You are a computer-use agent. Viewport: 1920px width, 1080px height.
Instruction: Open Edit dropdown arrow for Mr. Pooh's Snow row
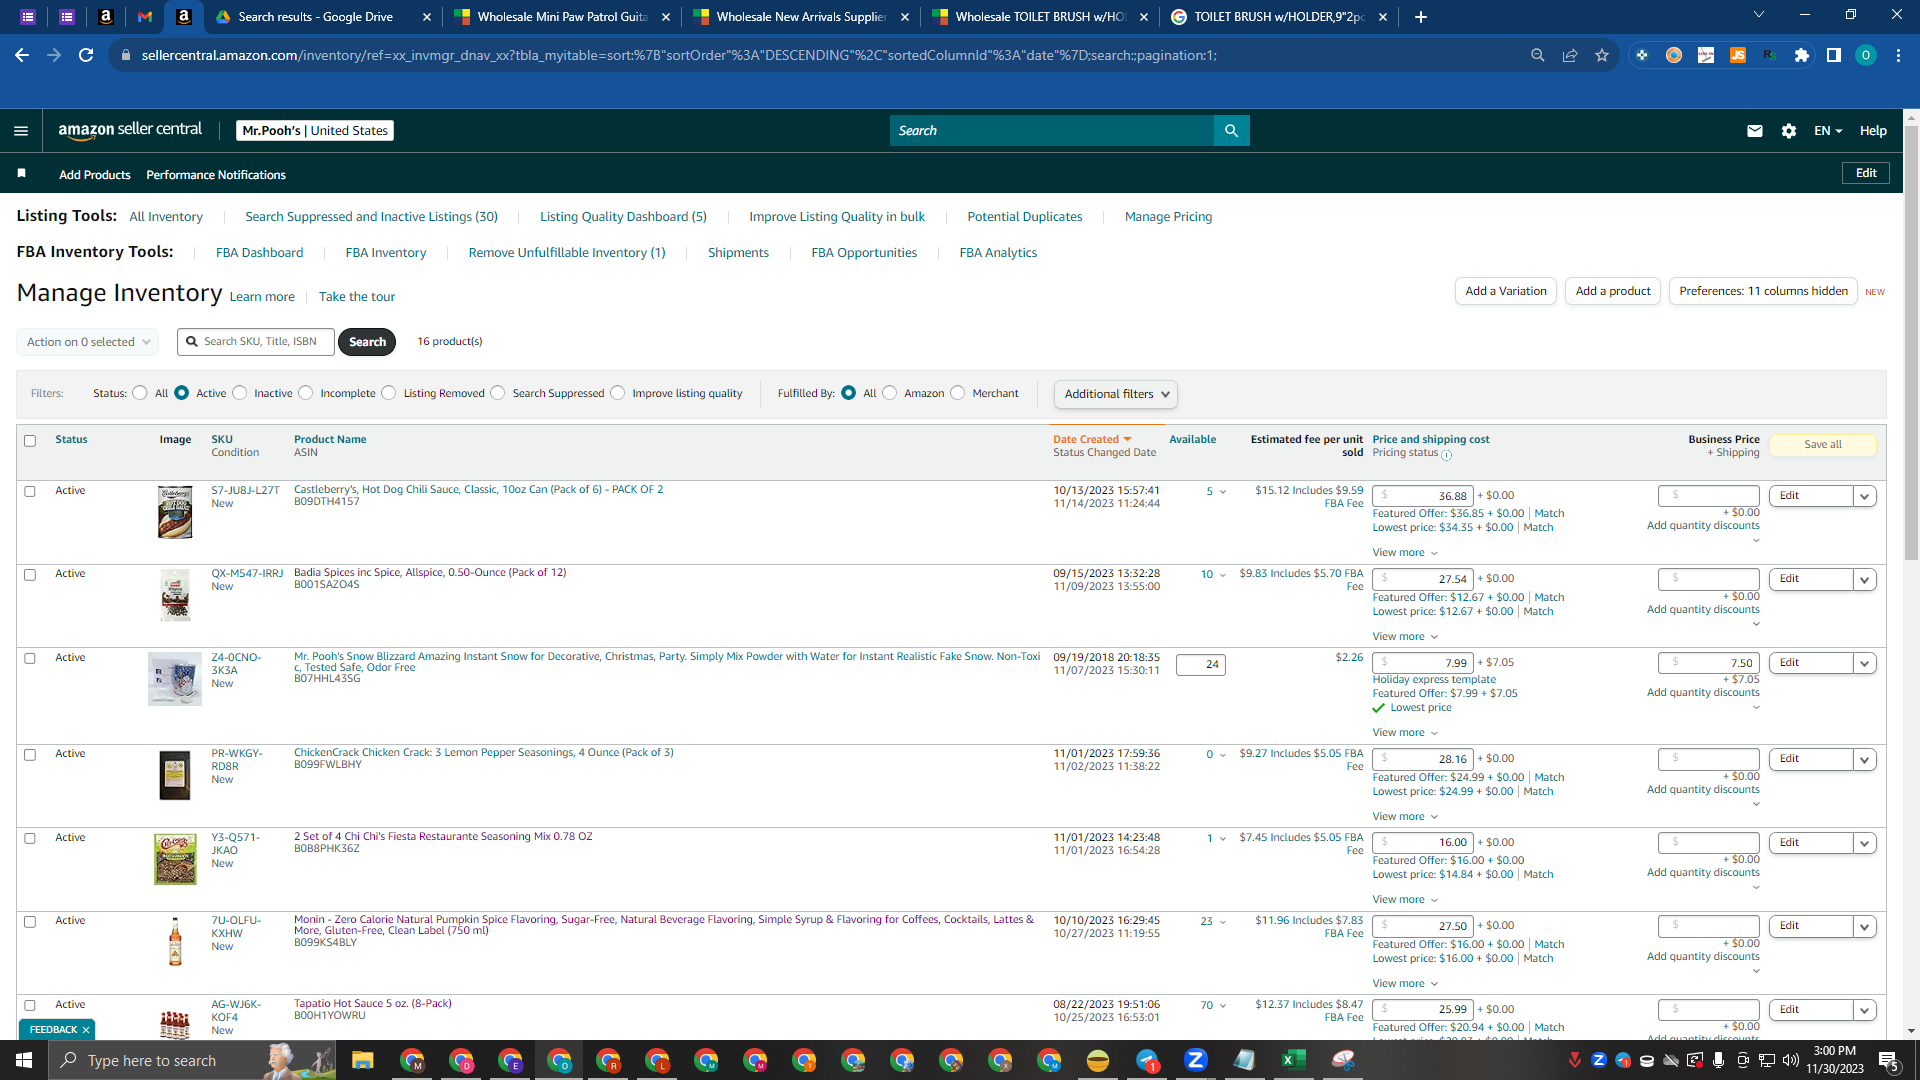[x=1864, y=663]
